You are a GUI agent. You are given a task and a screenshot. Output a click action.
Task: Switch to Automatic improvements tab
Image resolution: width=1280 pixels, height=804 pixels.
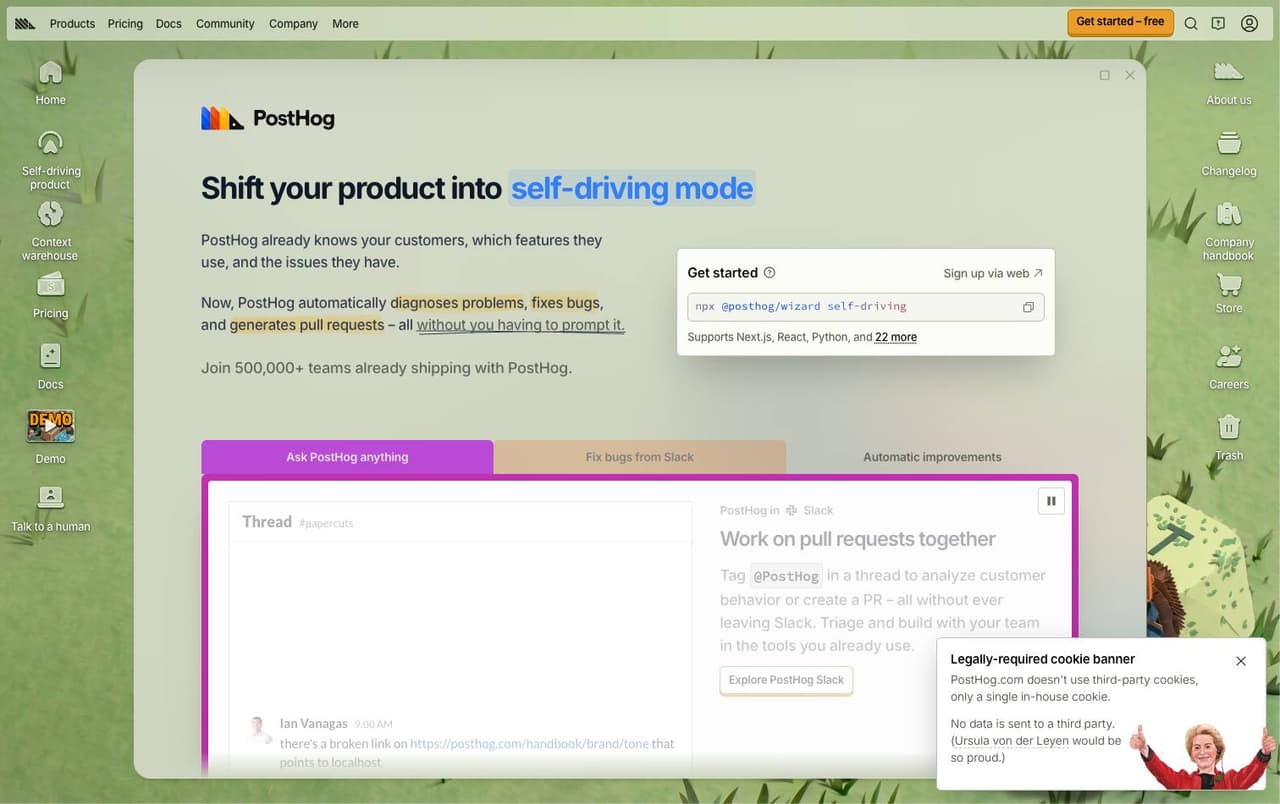tap(932, 457)
